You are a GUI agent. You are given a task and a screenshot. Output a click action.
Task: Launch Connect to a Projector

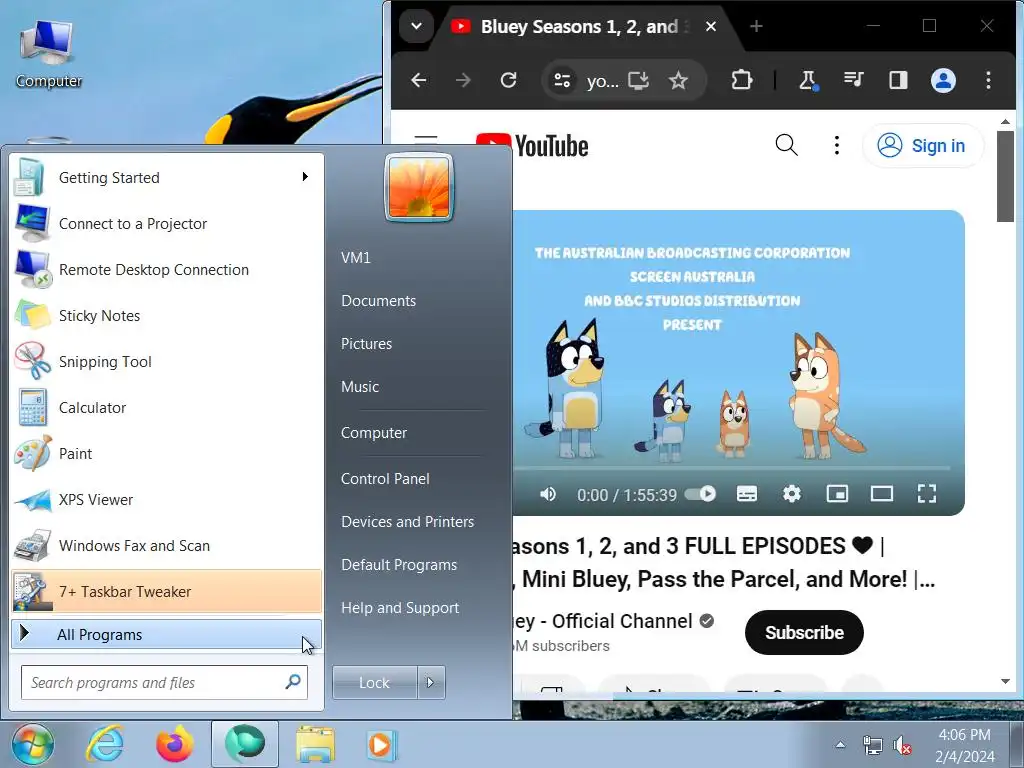(x=167, y=223)
